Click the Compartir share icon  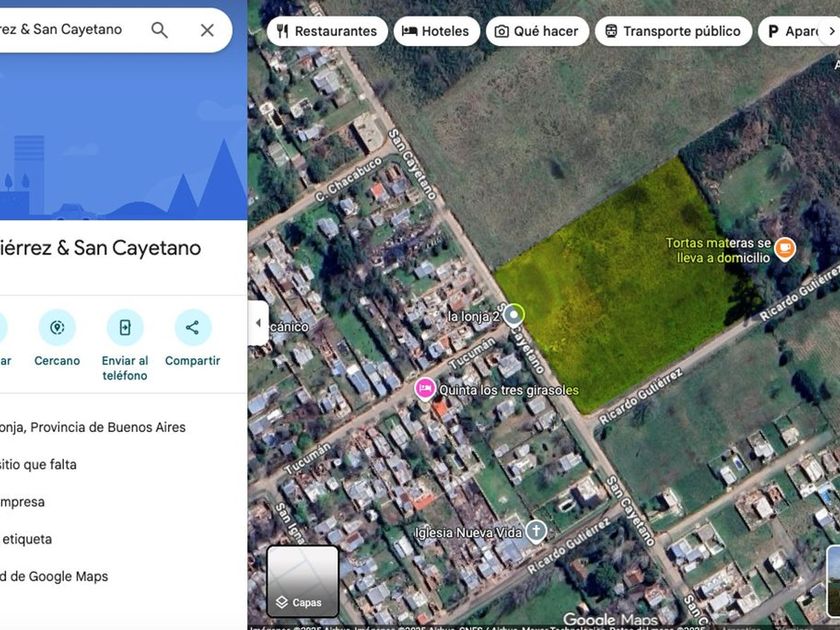point(192,327)
